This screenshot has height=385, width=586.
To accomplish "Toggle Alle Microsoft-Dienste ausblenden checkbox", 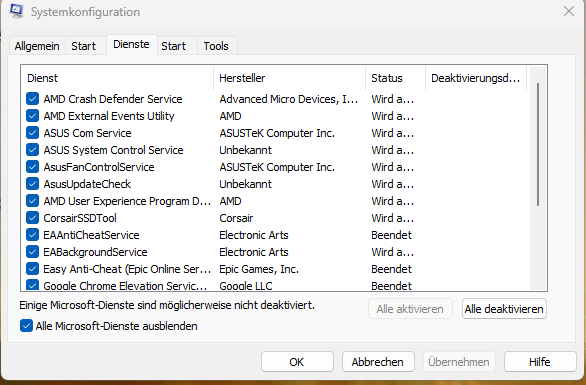I will 26,326.
